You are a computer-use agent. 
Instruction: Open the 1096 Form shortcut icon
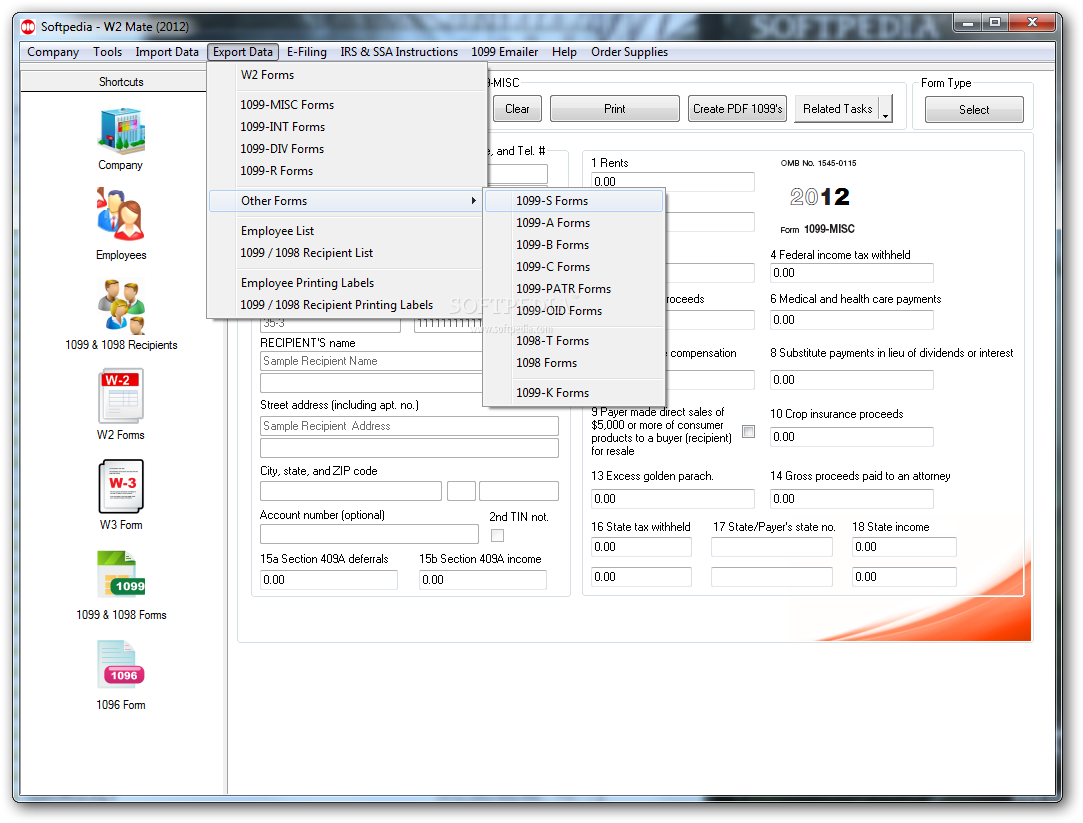(x=121, y=665)
